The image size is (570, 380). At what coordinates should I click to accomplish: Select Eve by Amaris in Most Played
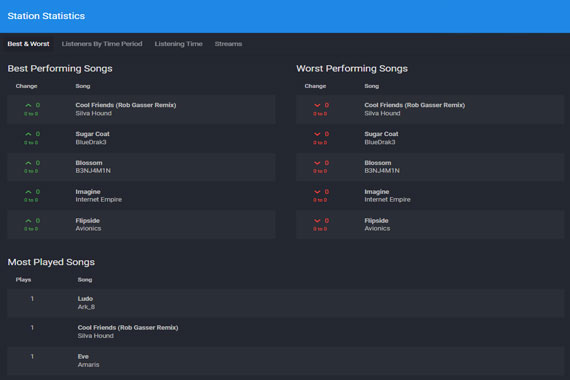pyautogui.click(x=285, y=360)
